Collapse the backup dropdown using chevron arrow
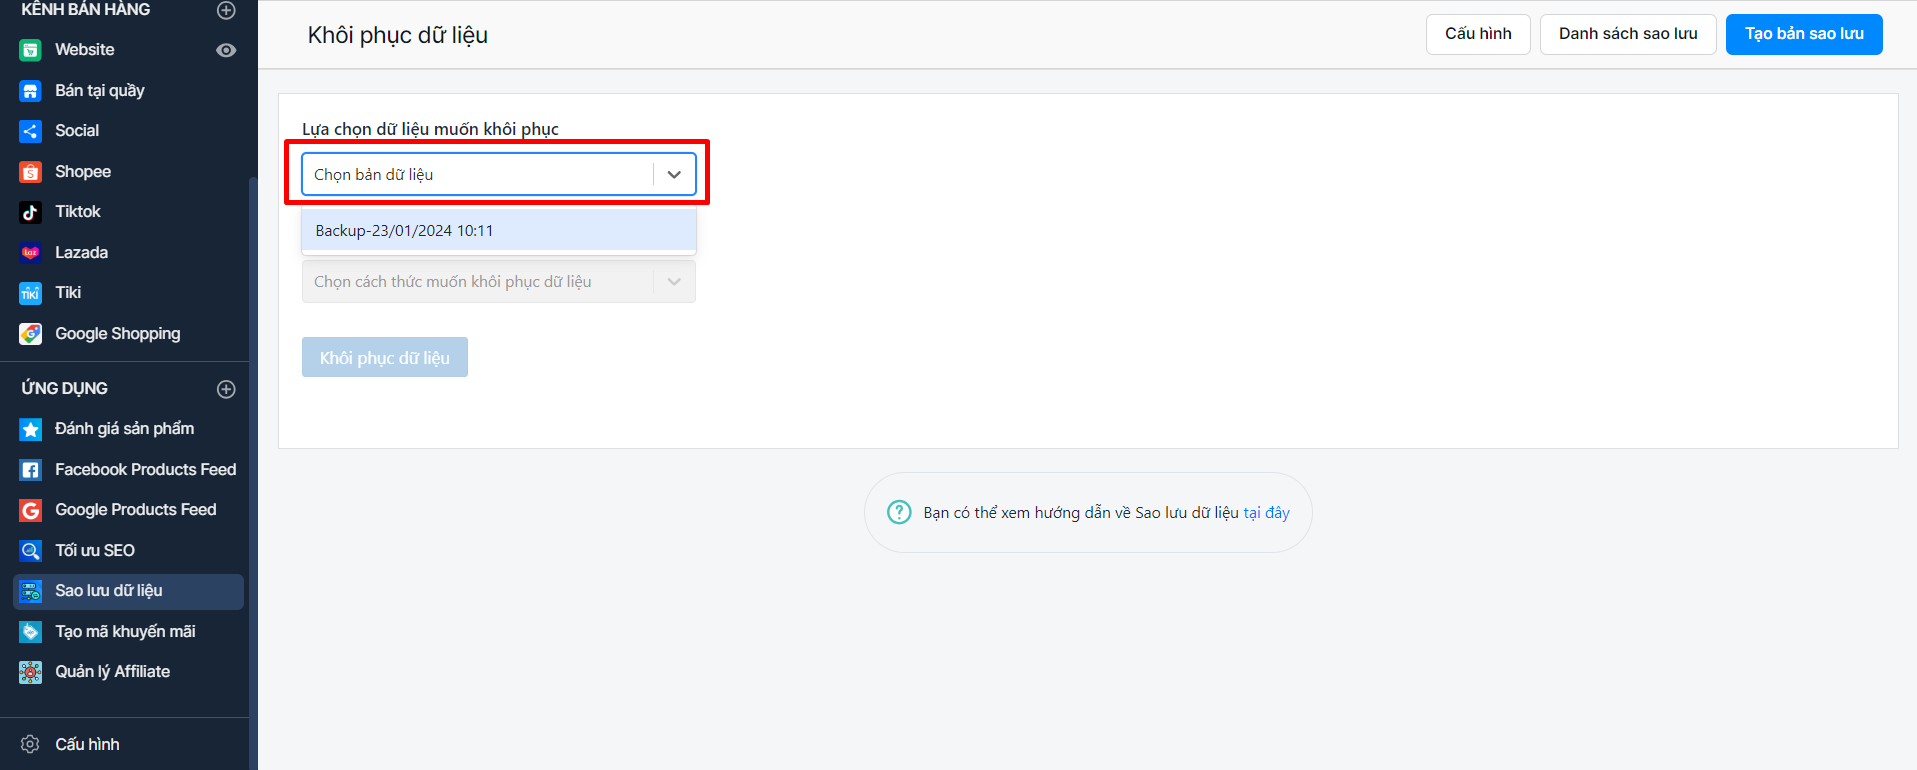Viewport: 1917px width, 770px height. tap(674, 174)
